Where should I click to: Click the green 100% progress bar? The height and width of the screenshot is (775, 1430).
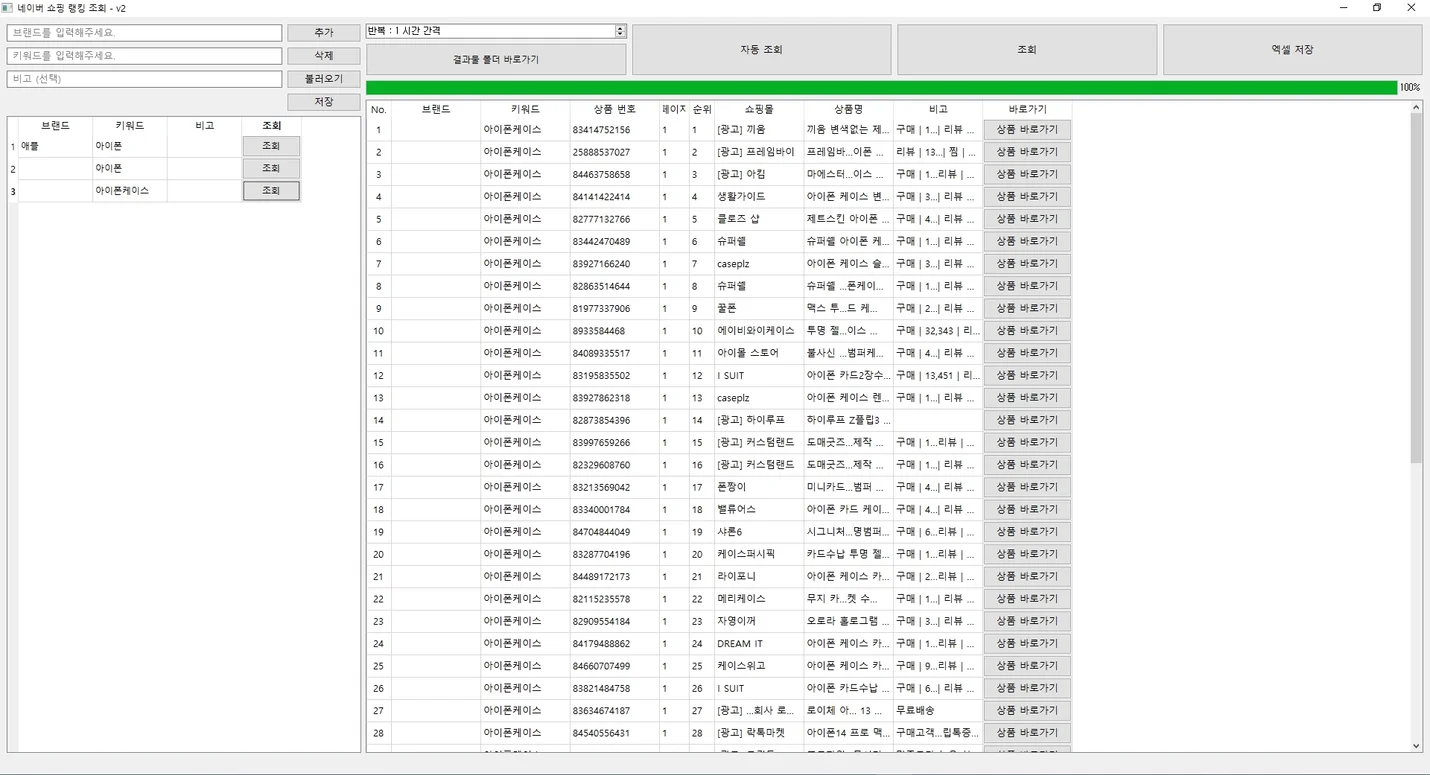click(x=882, y=88)
